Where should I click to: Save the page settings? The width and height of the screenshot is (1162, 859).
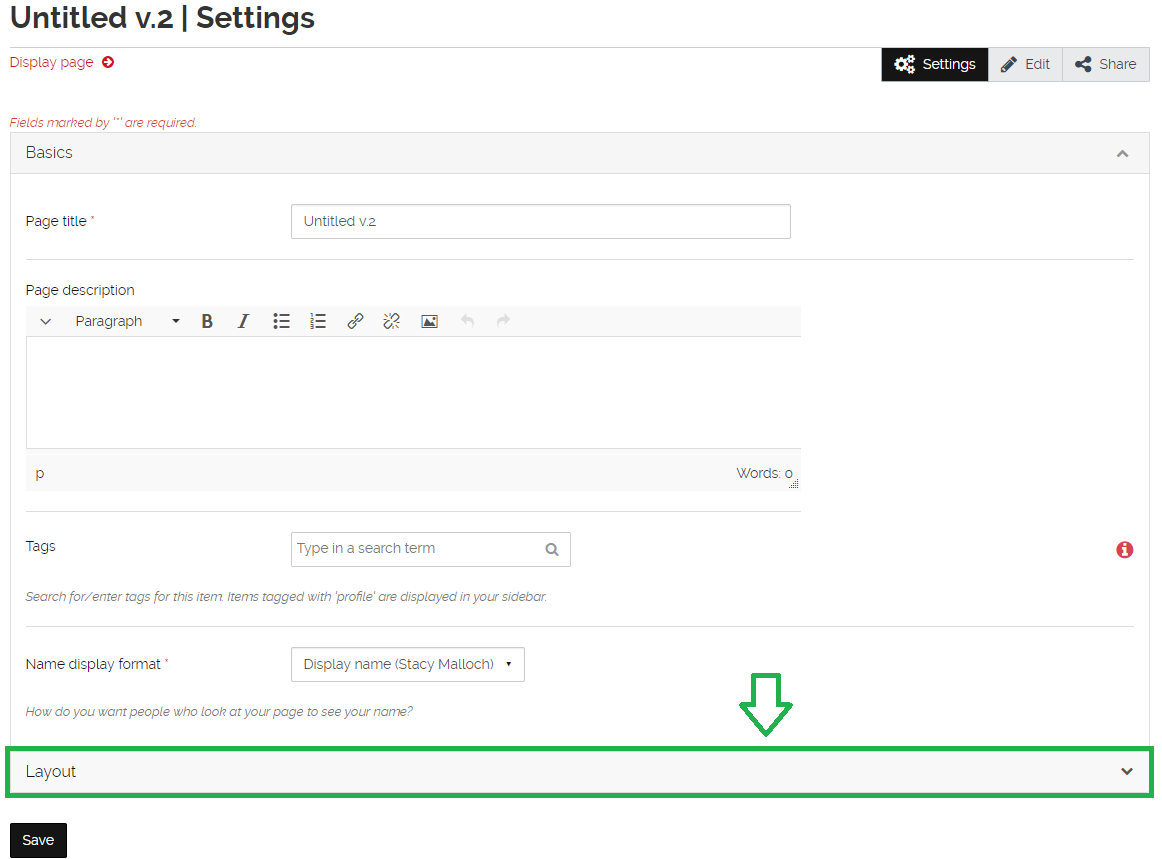click(37, 840)
